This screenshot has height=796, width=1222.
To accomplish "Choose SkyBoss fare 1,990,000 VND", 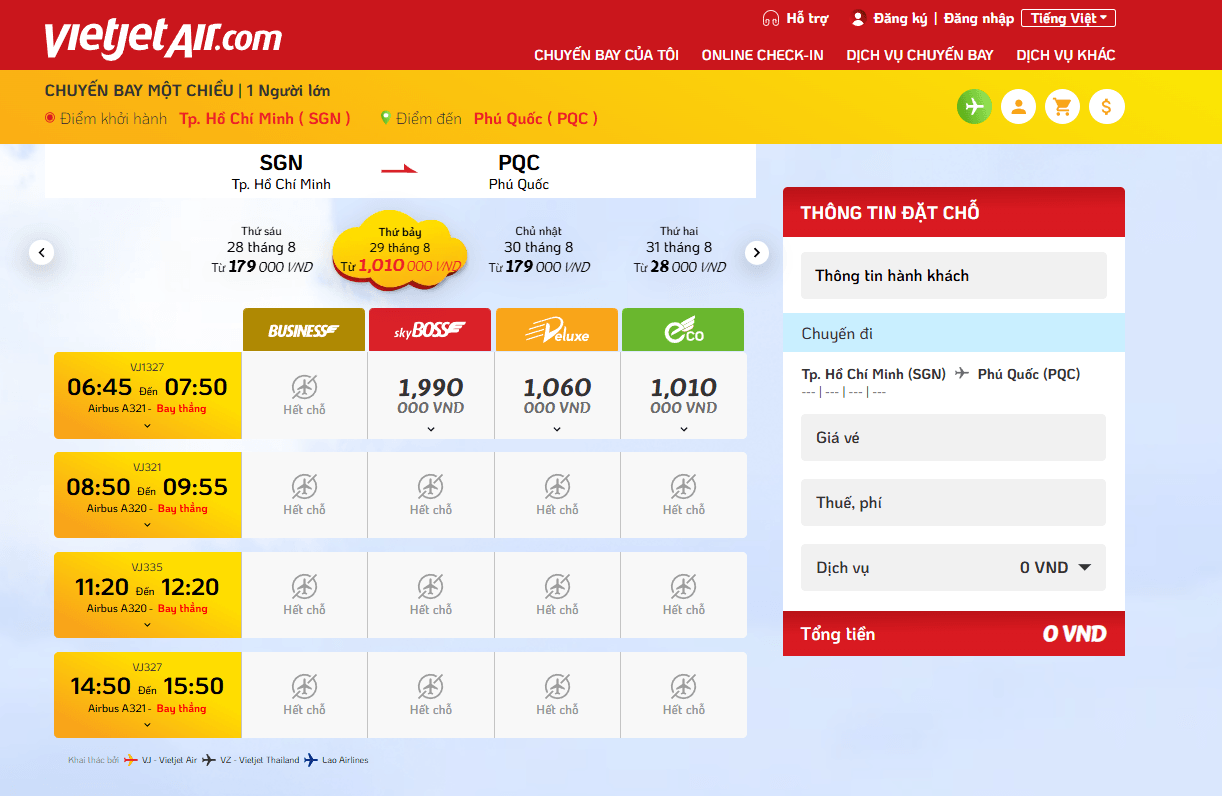I will [431, 395].
